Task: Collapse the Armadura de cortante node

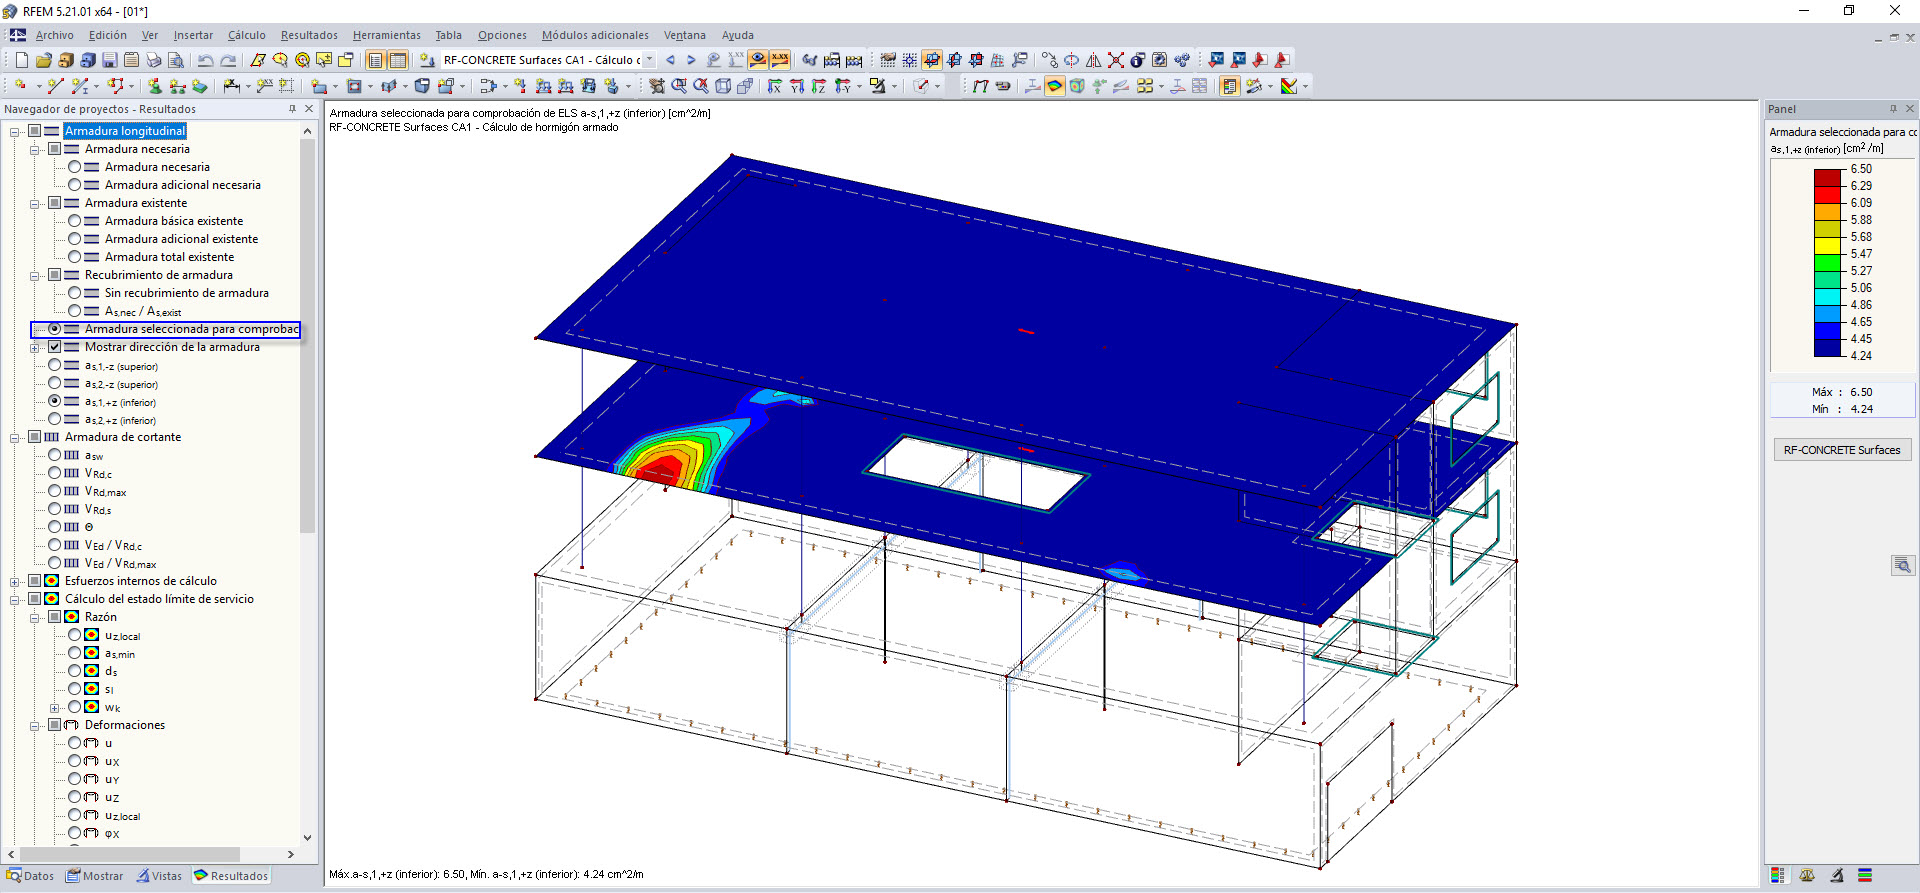Action: pos(14,437)
